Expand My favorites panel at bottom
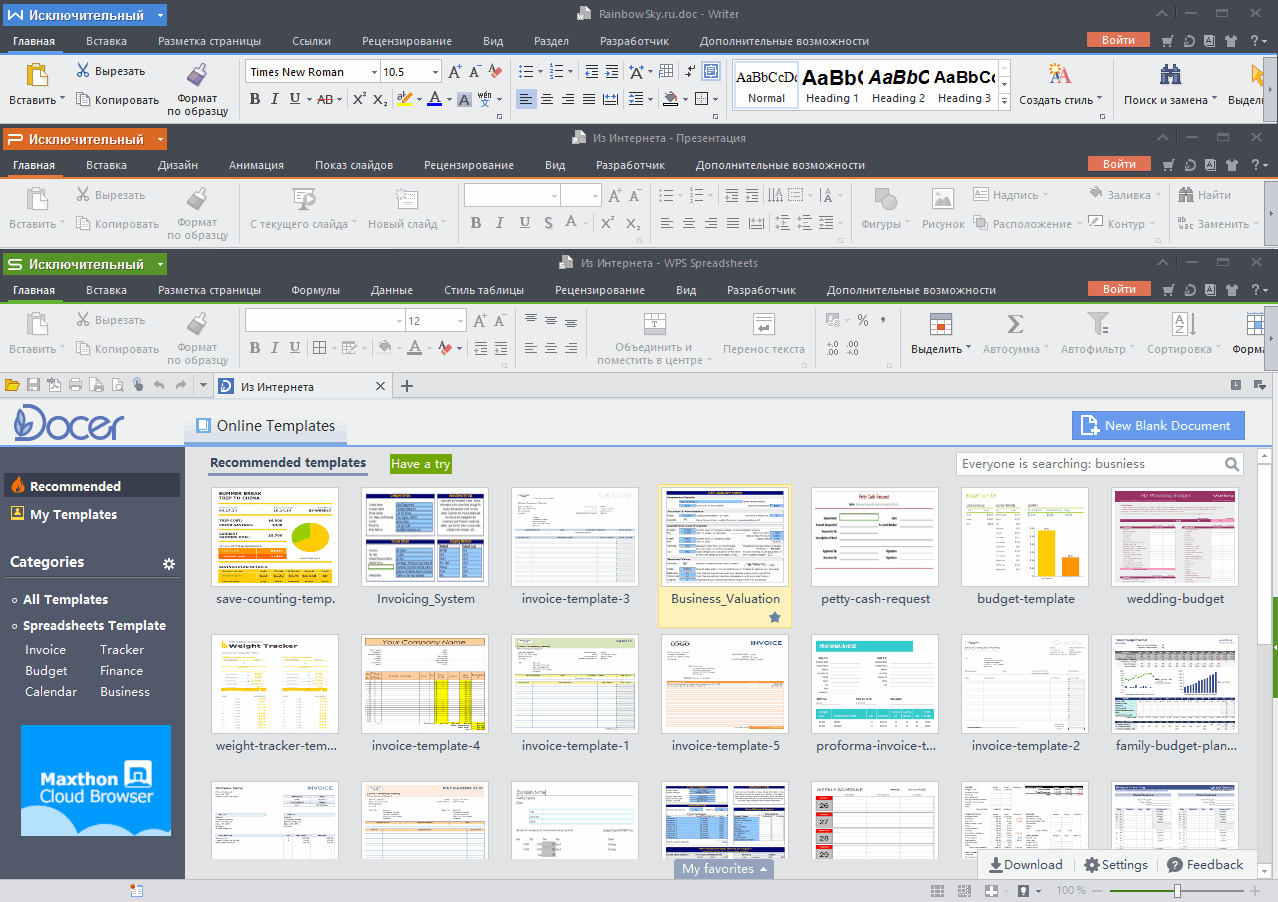 (x=725, y=869)
